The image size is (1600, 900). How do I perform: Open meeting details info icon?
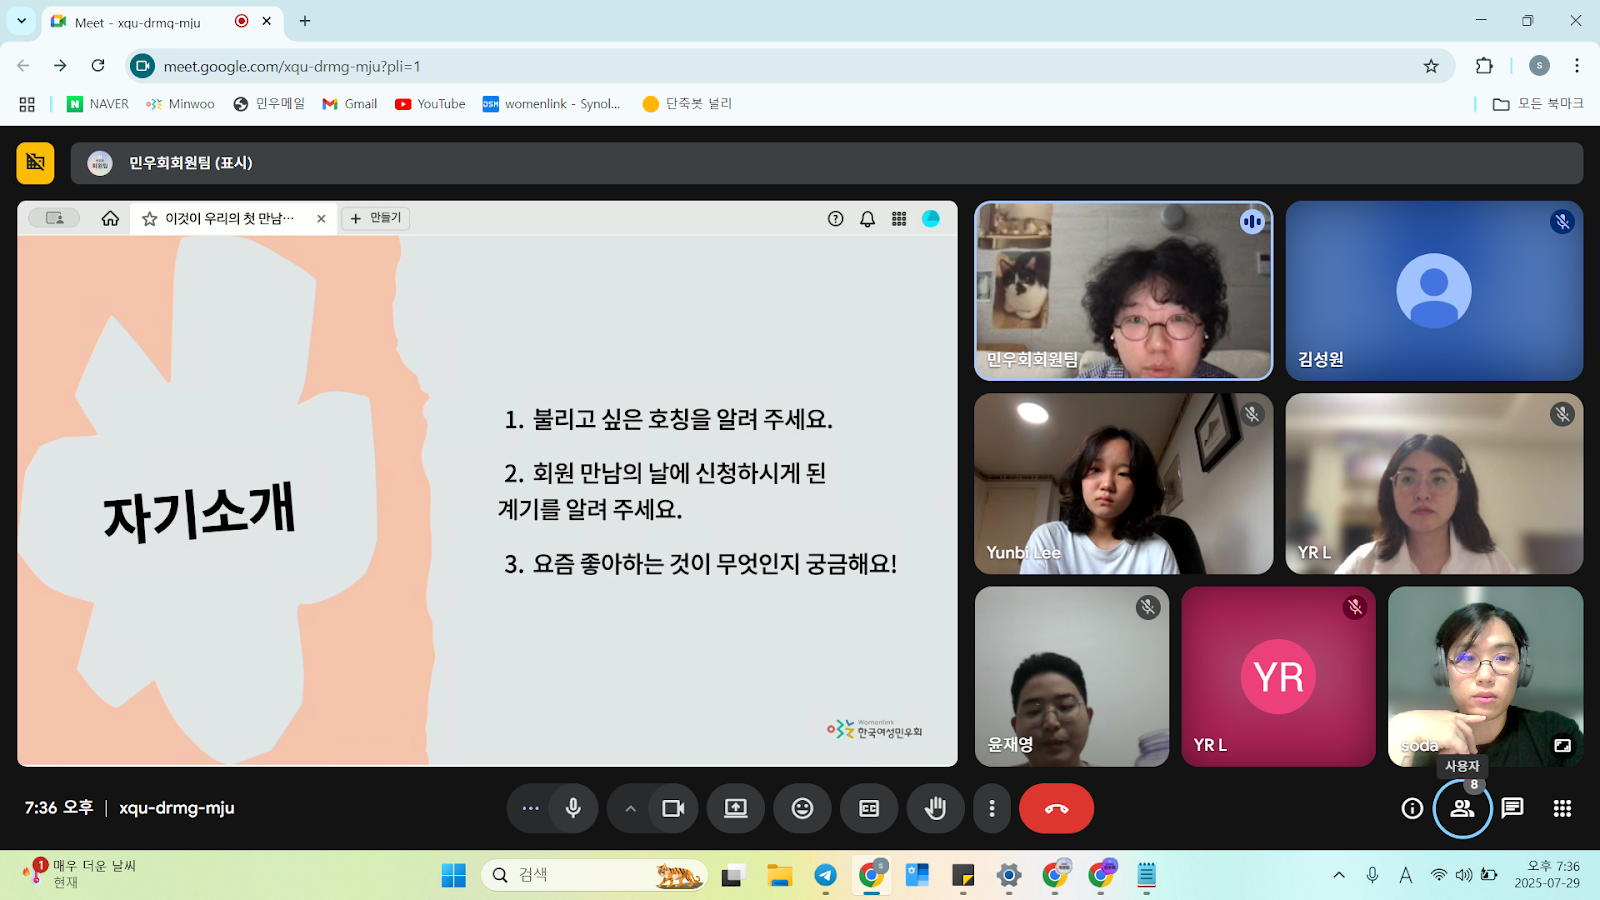[x=1412, y=808]
